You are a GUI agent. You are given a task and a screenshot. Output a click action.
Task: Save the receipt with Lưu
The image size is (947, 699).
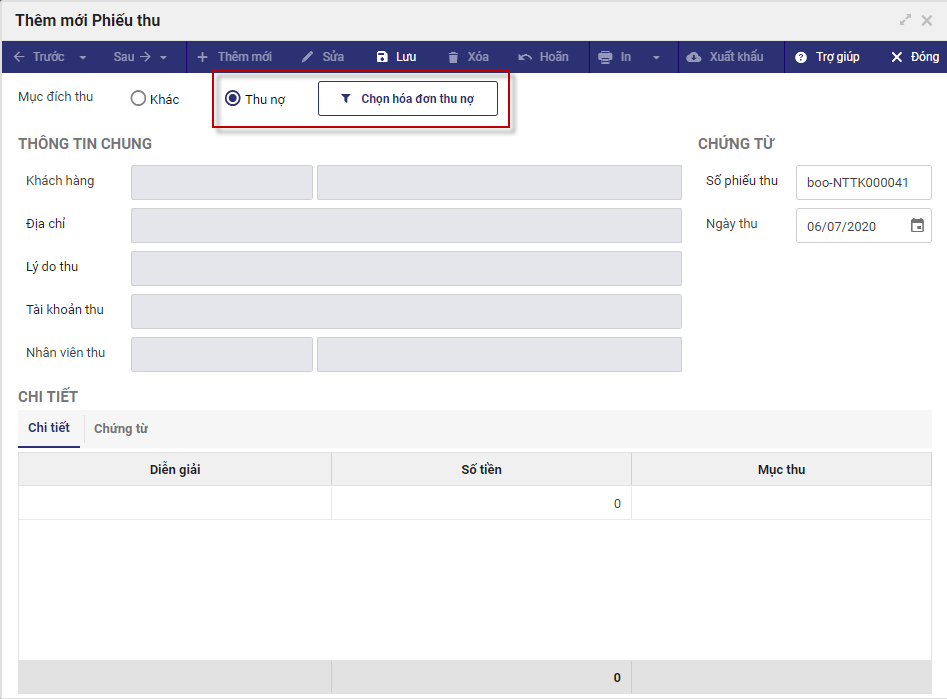(406, 57)
